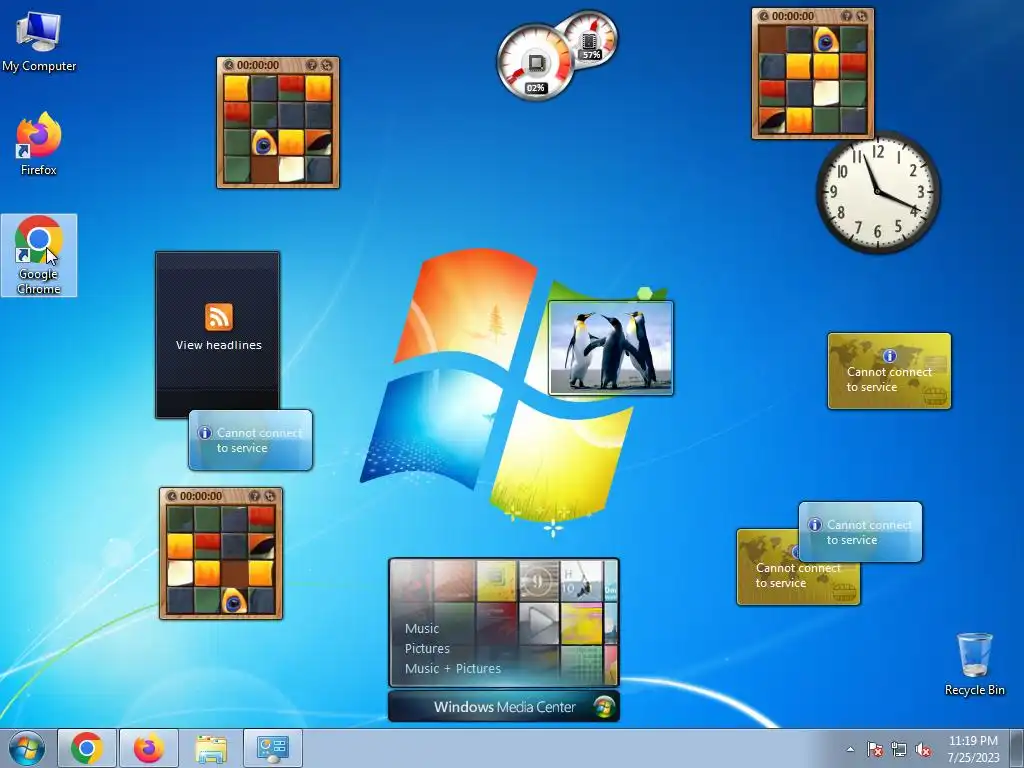
Task: Select Music + Pictures in Media Center gadget
Action: pyautogui.click(x=453, y=668)
